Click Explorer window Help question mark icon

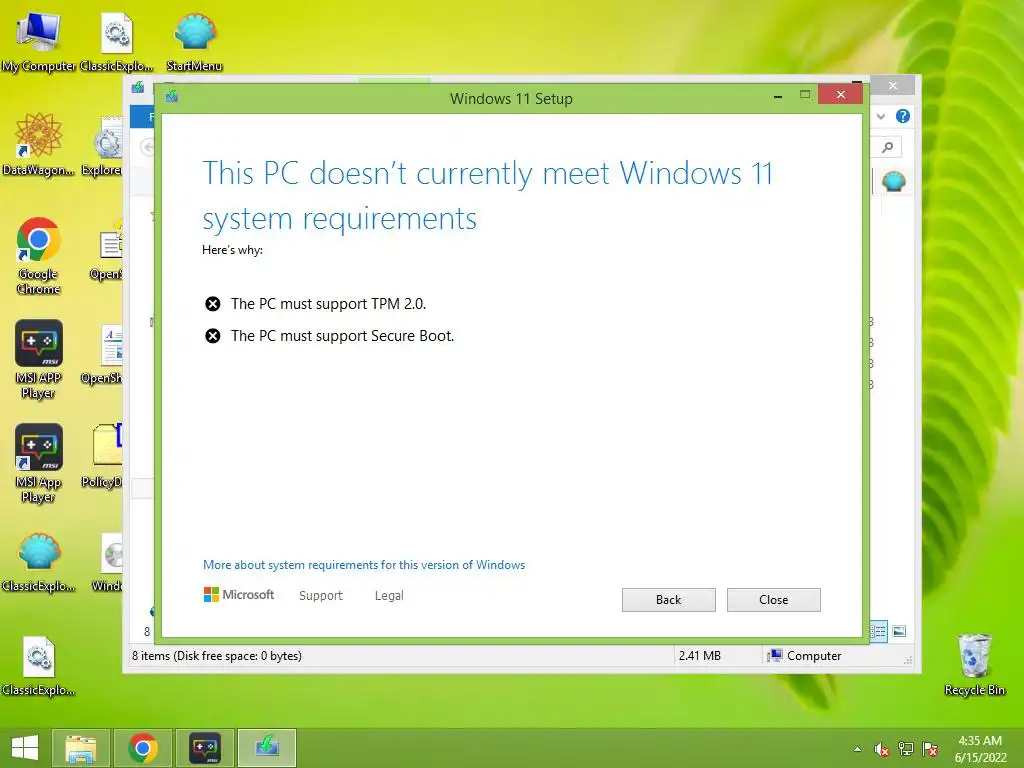point(903,116)
